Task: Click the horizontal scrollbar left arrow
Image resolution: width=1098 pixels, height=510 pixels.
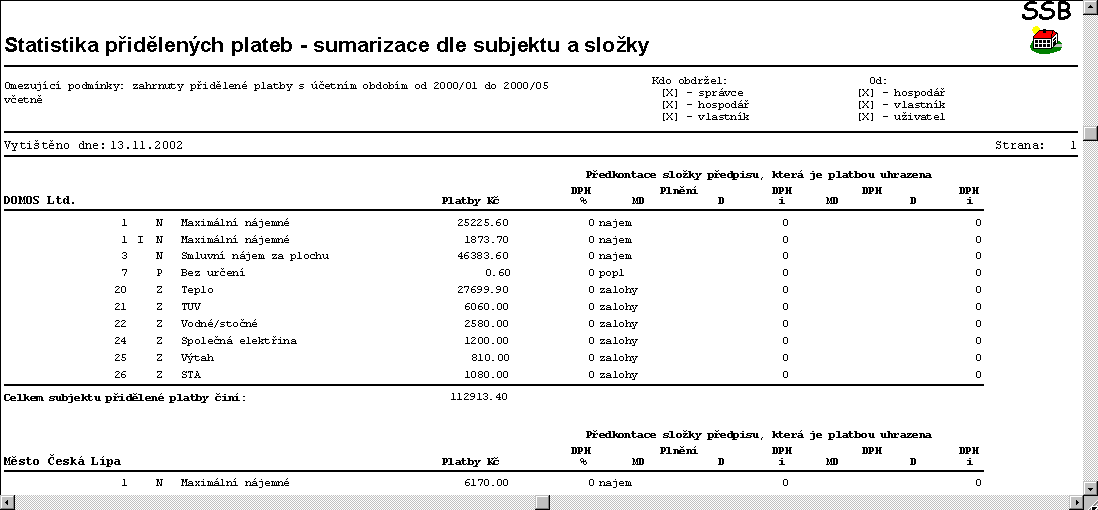Action: 7,502
